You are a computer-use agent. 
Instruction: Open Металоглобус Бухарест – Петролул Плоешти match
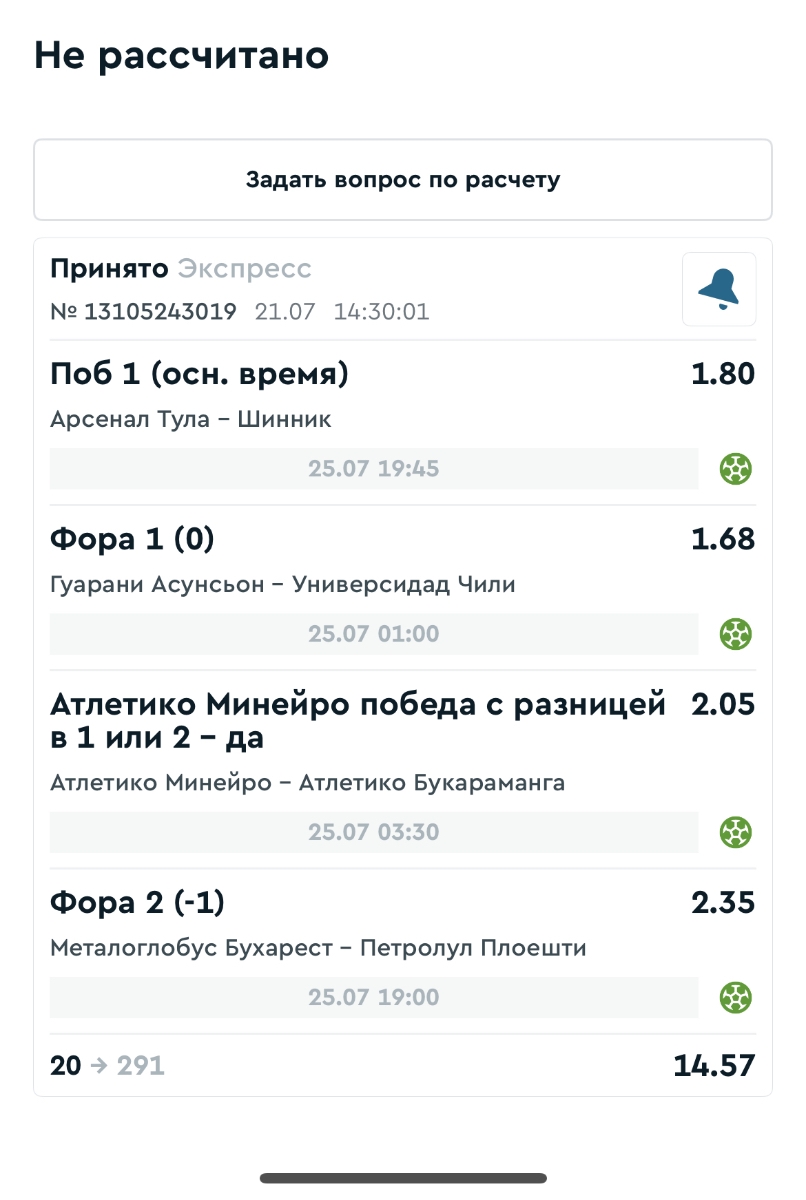318,948
